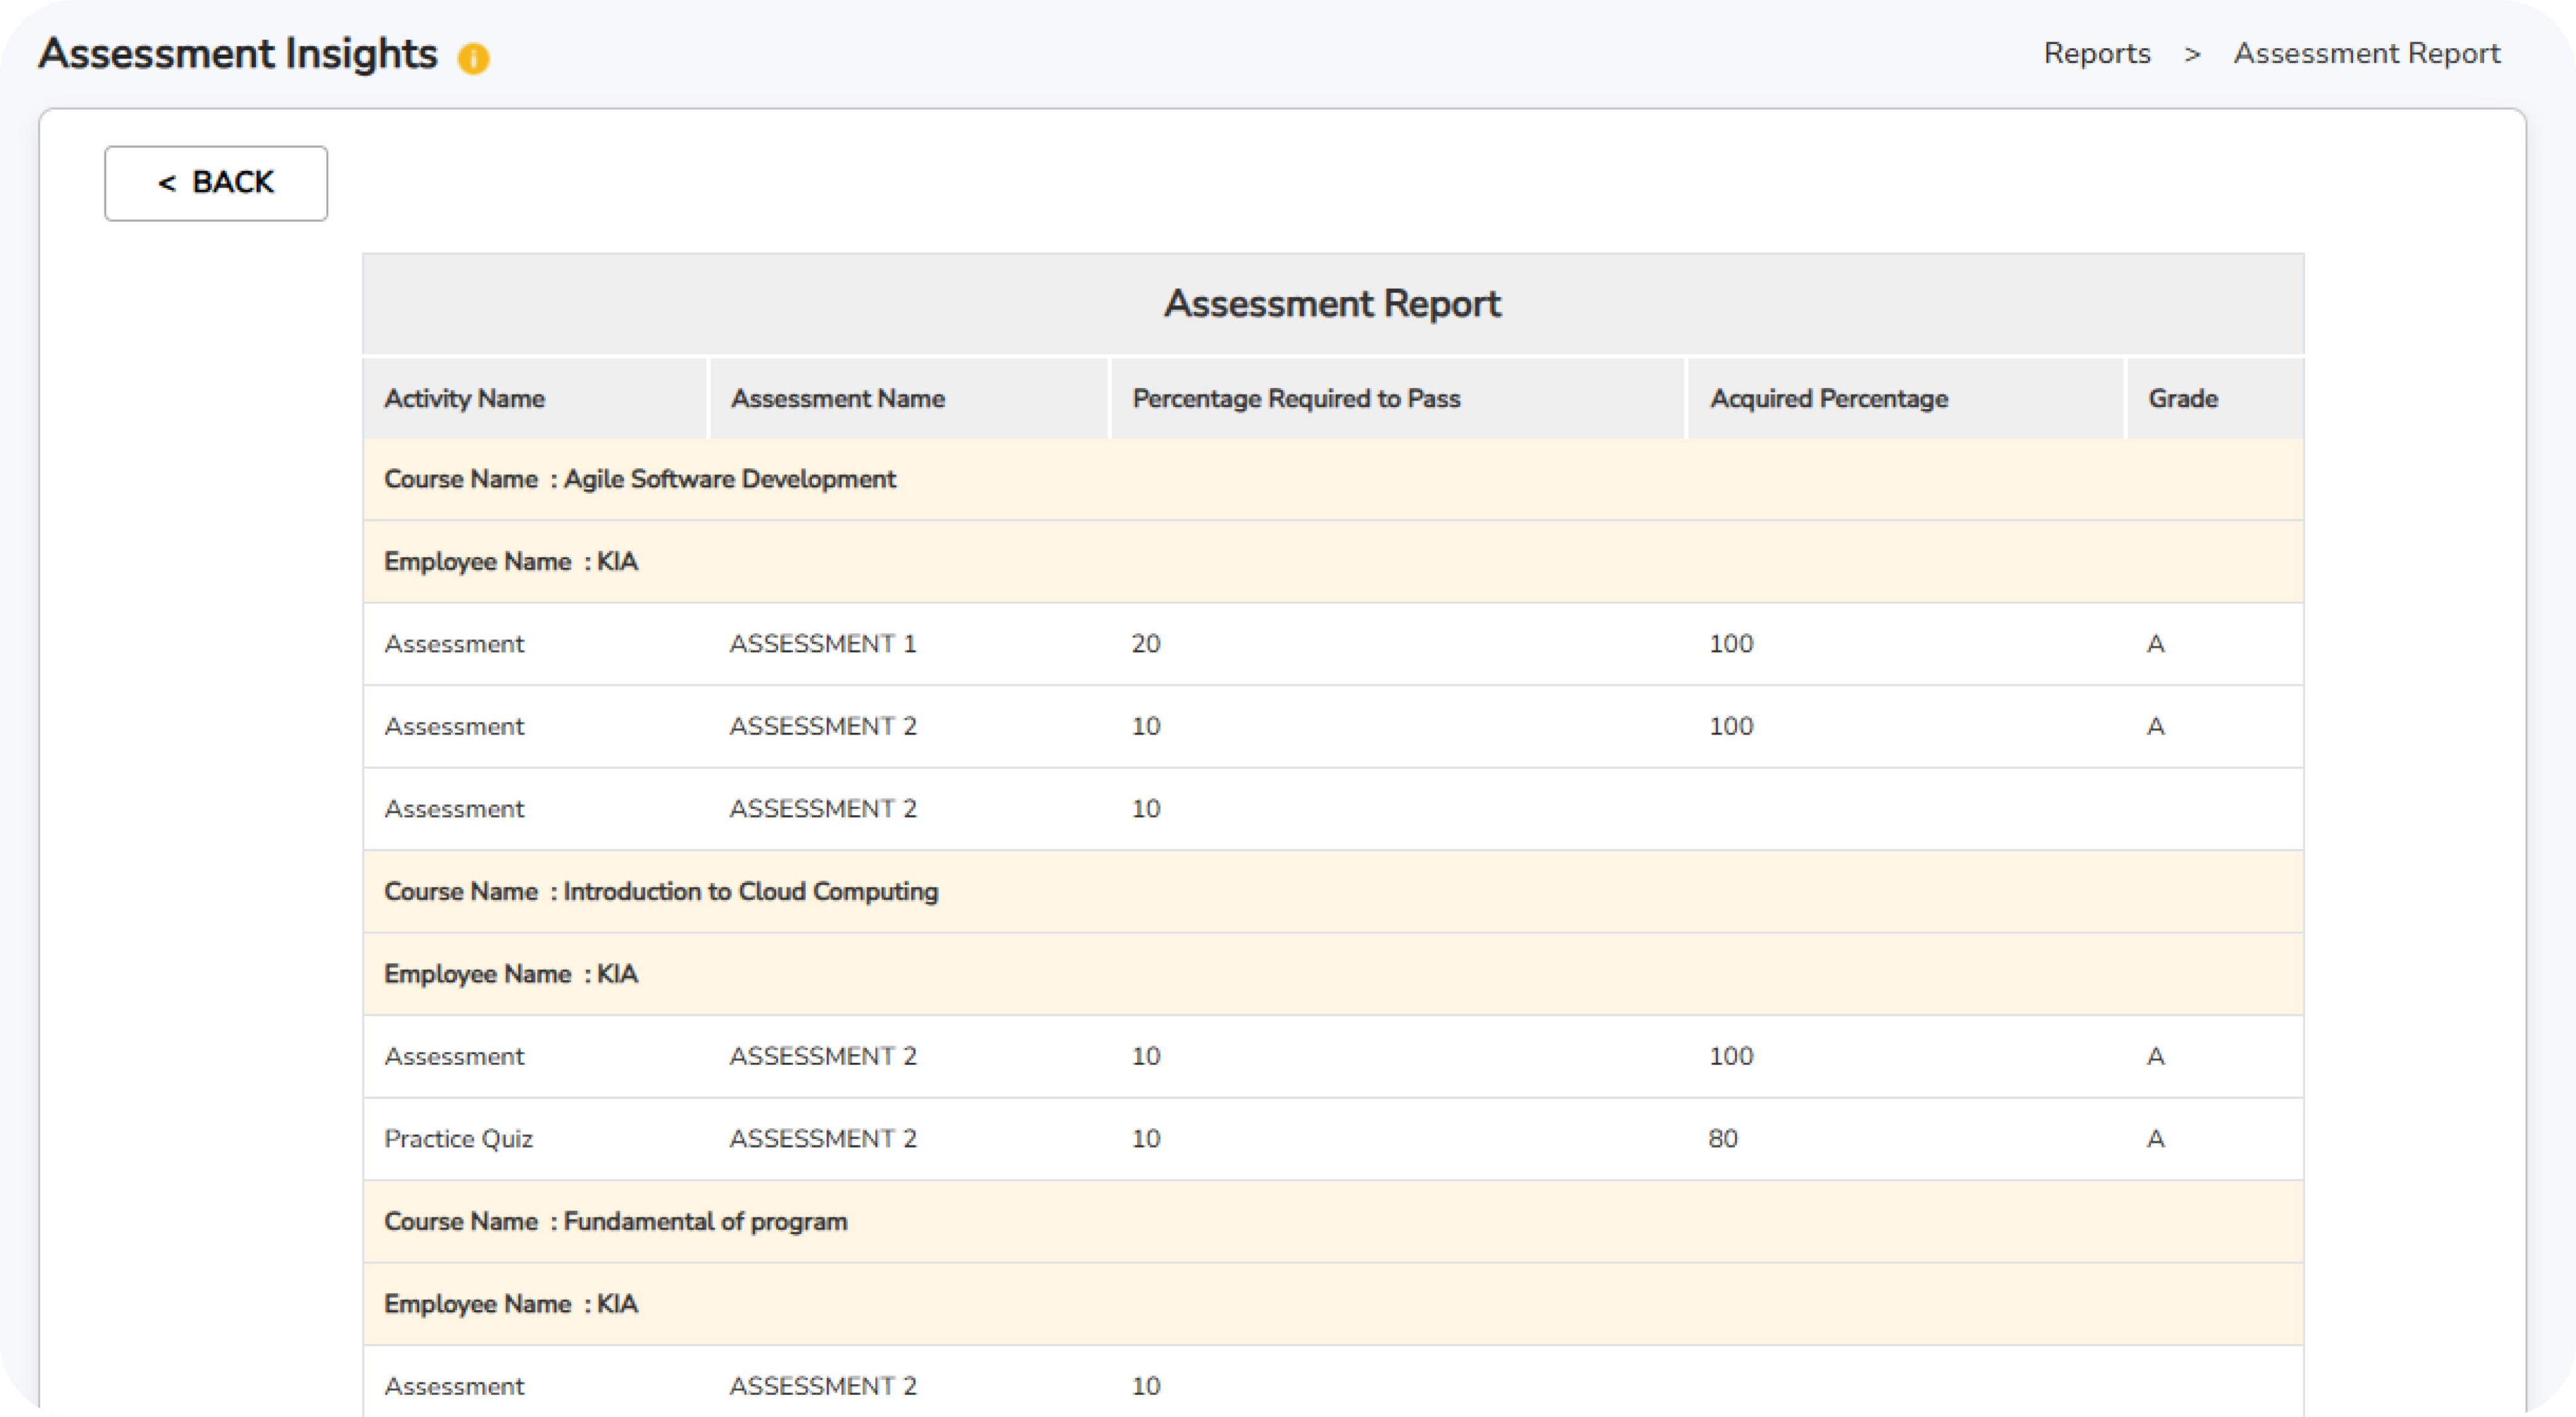Open the Reports breadcrumb link

click(x=2097, y=53)
